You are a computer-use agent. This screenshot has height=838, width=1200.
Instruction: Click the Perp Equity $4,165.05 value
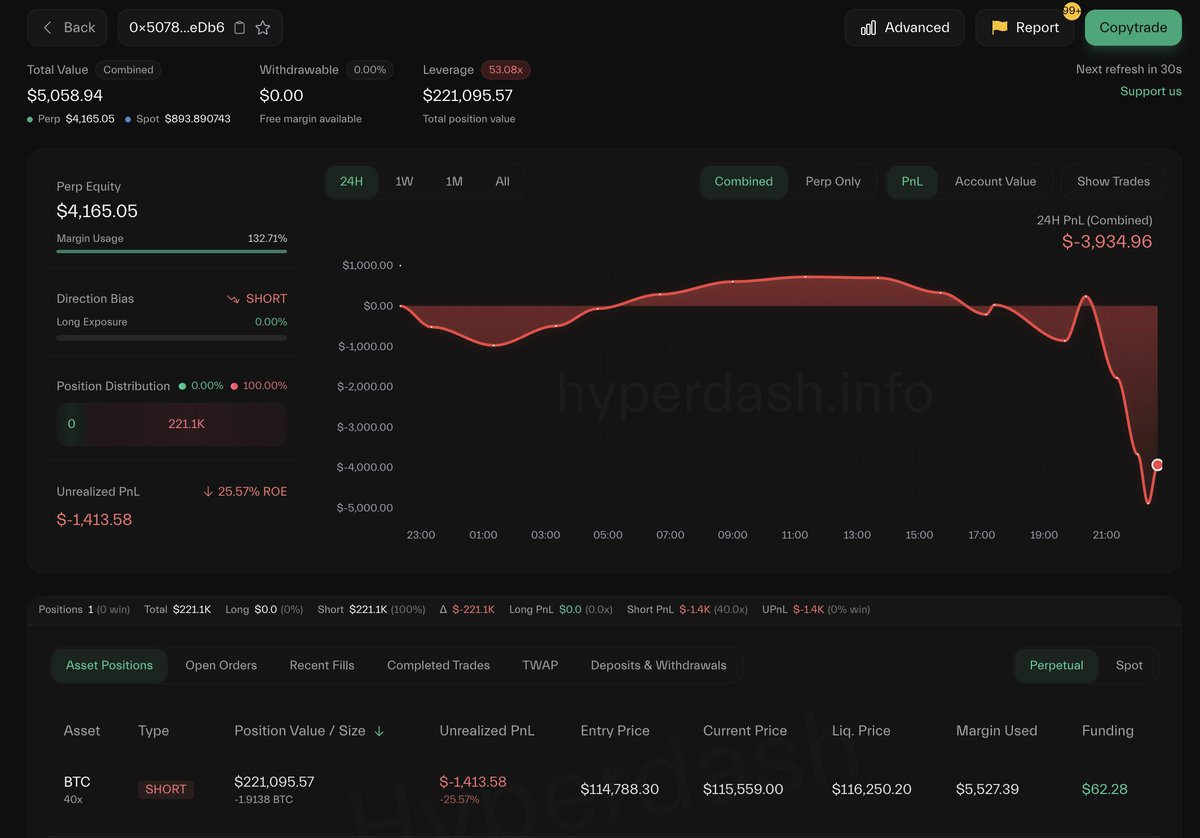tap(97, 211)
